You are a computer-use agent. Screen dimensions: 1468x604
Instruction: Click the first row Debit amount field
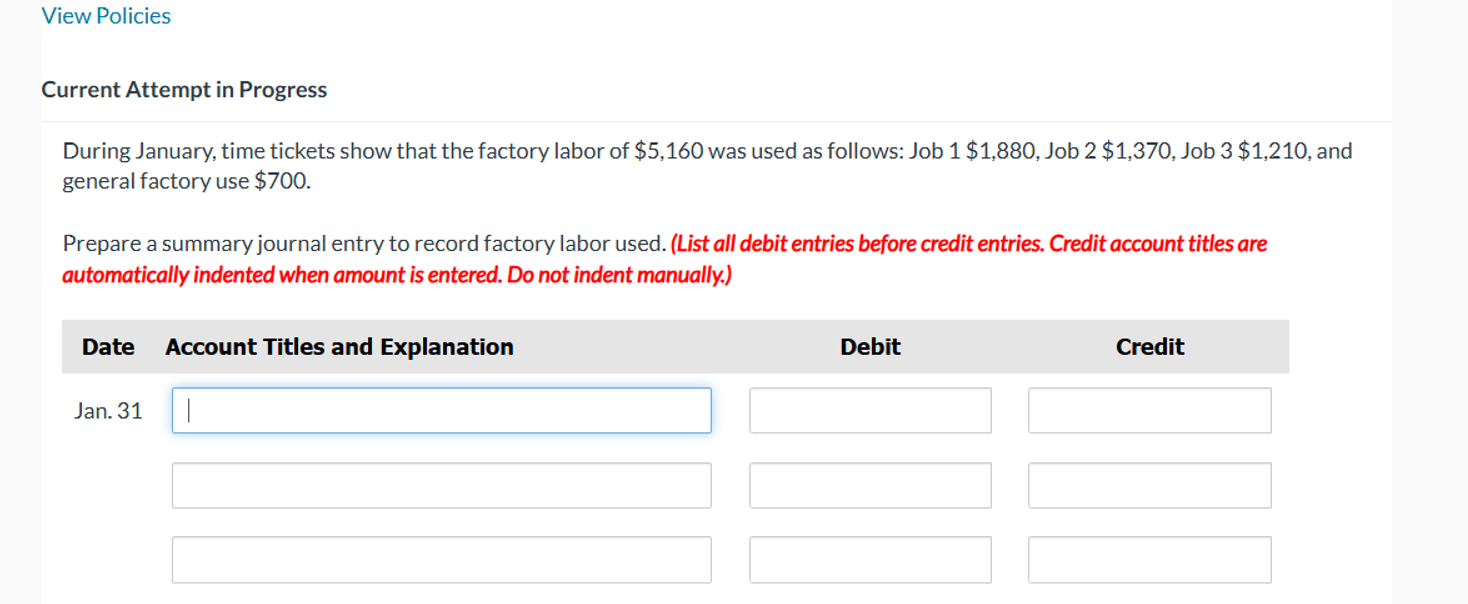[869, 410]
